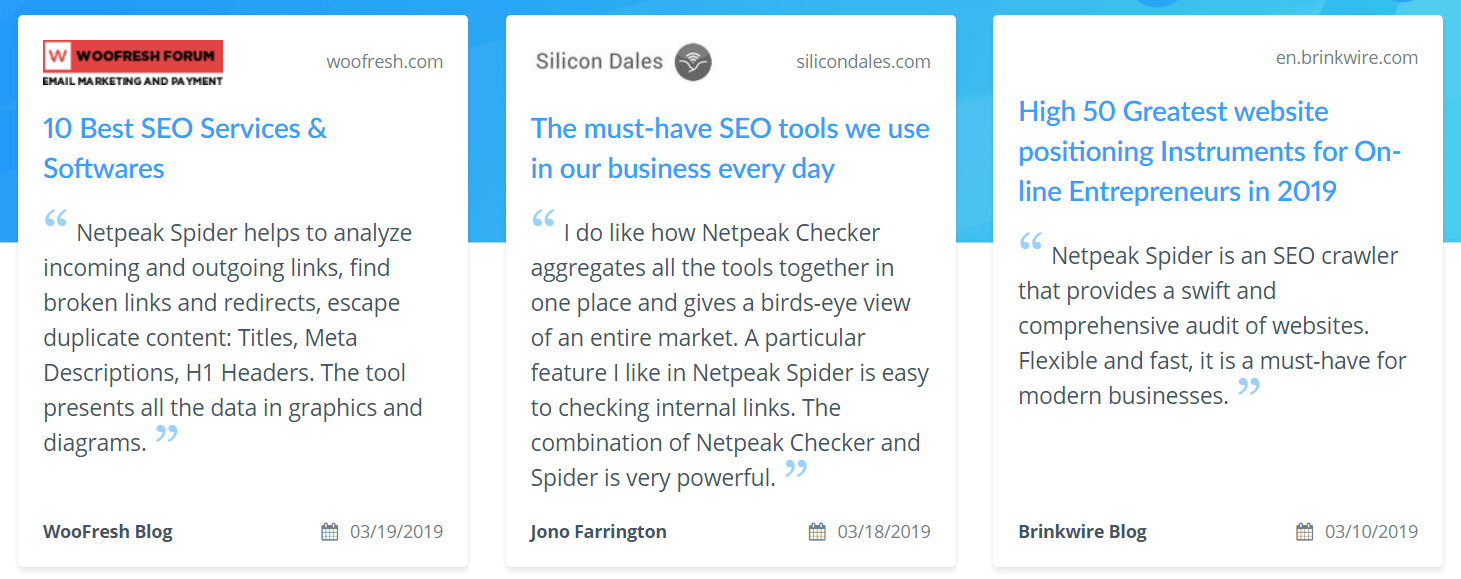Screen dimensions: 1461x579
Task: Click the author name WooFresh Blog
Action: click(108, 532)
